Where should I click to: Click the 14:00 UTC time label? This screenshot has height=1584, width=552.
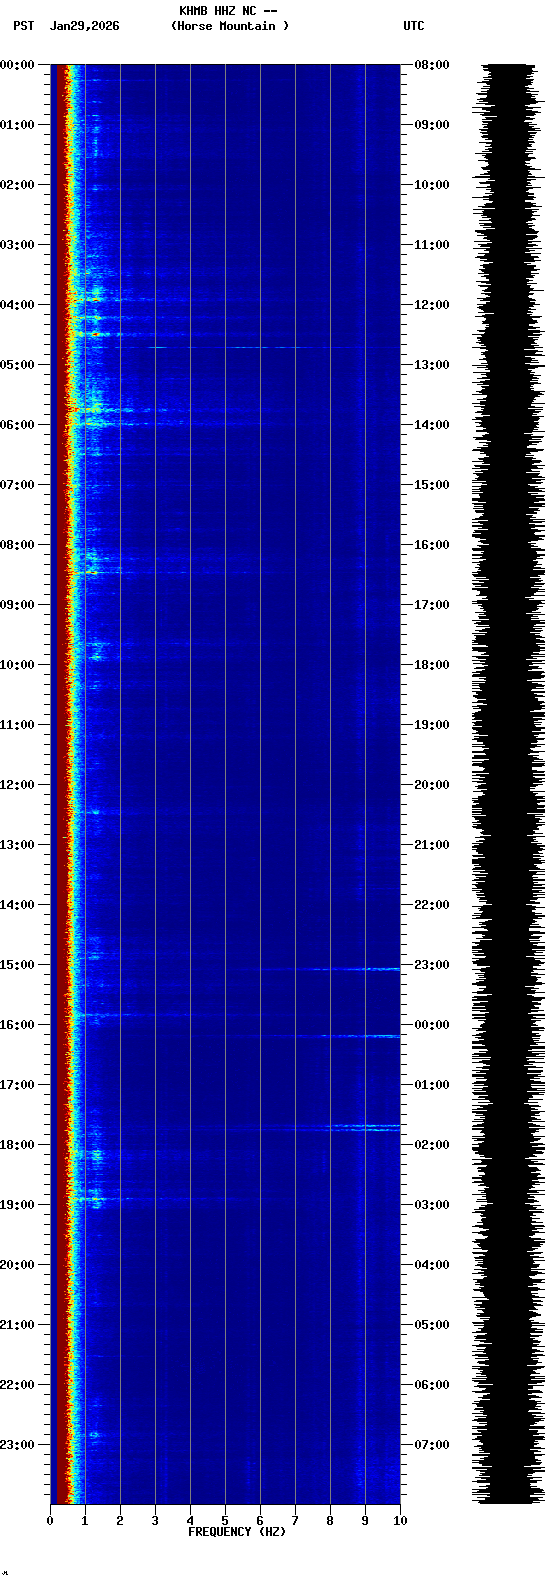432,425
